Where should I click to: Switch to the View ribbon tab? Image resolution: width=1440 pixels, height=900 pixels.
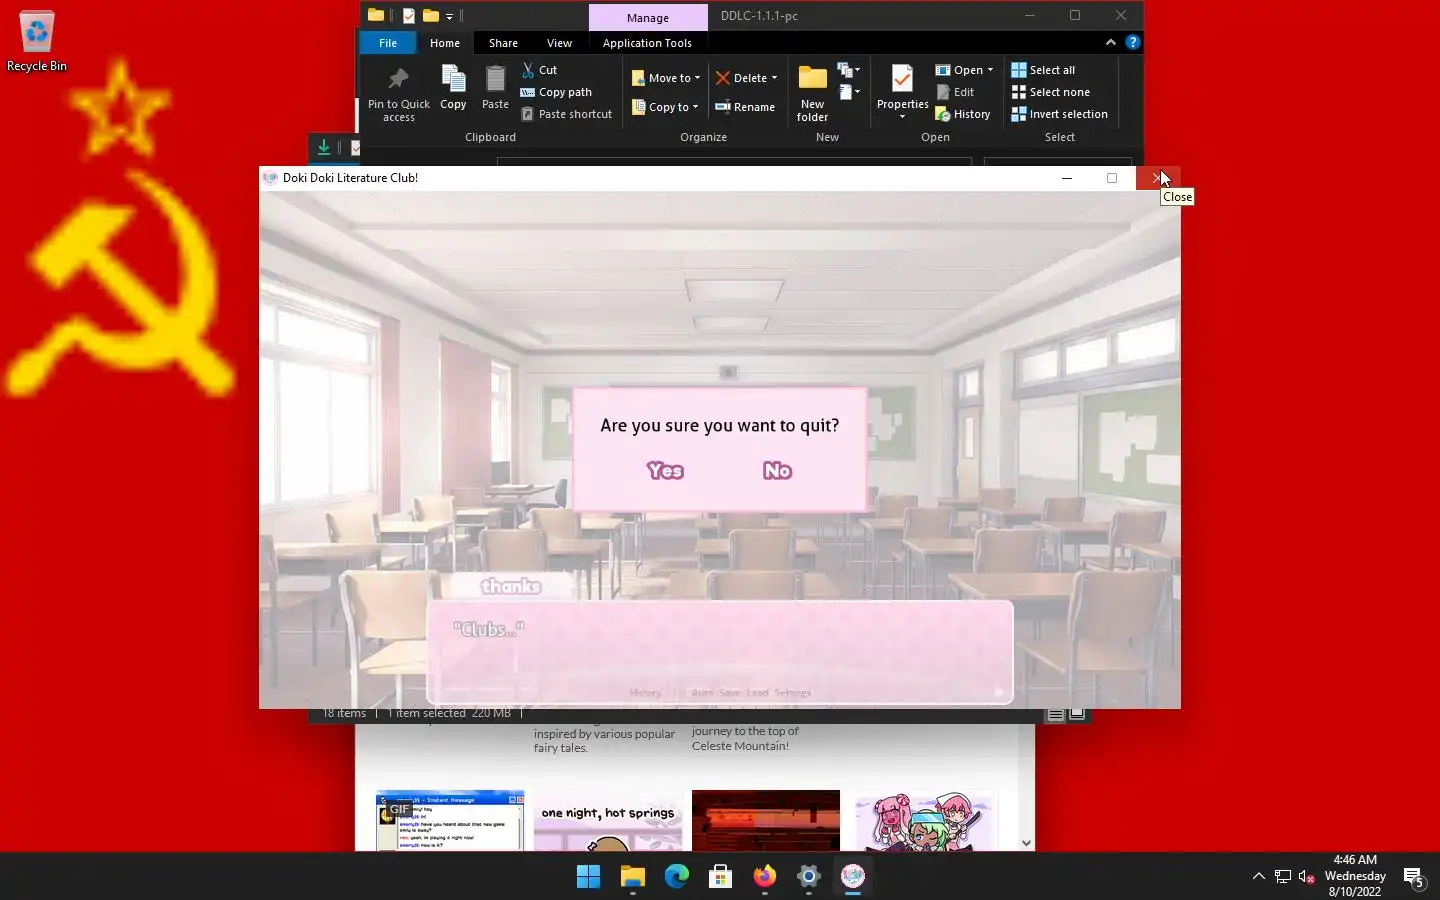click(559, 43)
